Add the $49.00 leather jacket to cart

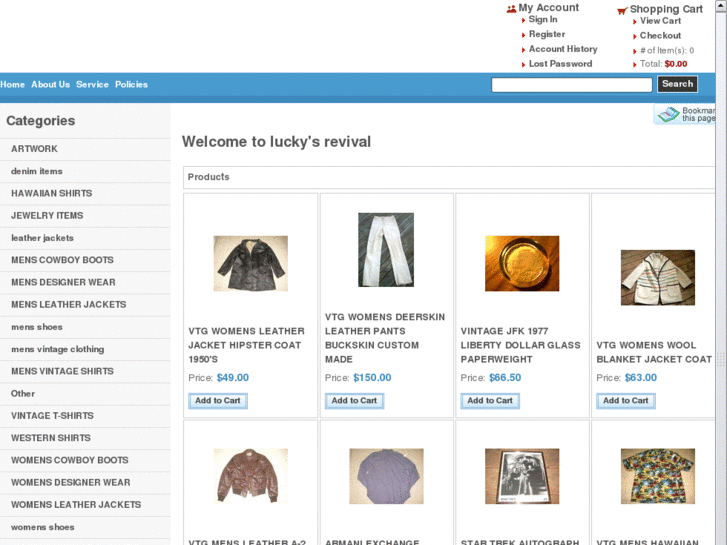[x=218, y=401]
